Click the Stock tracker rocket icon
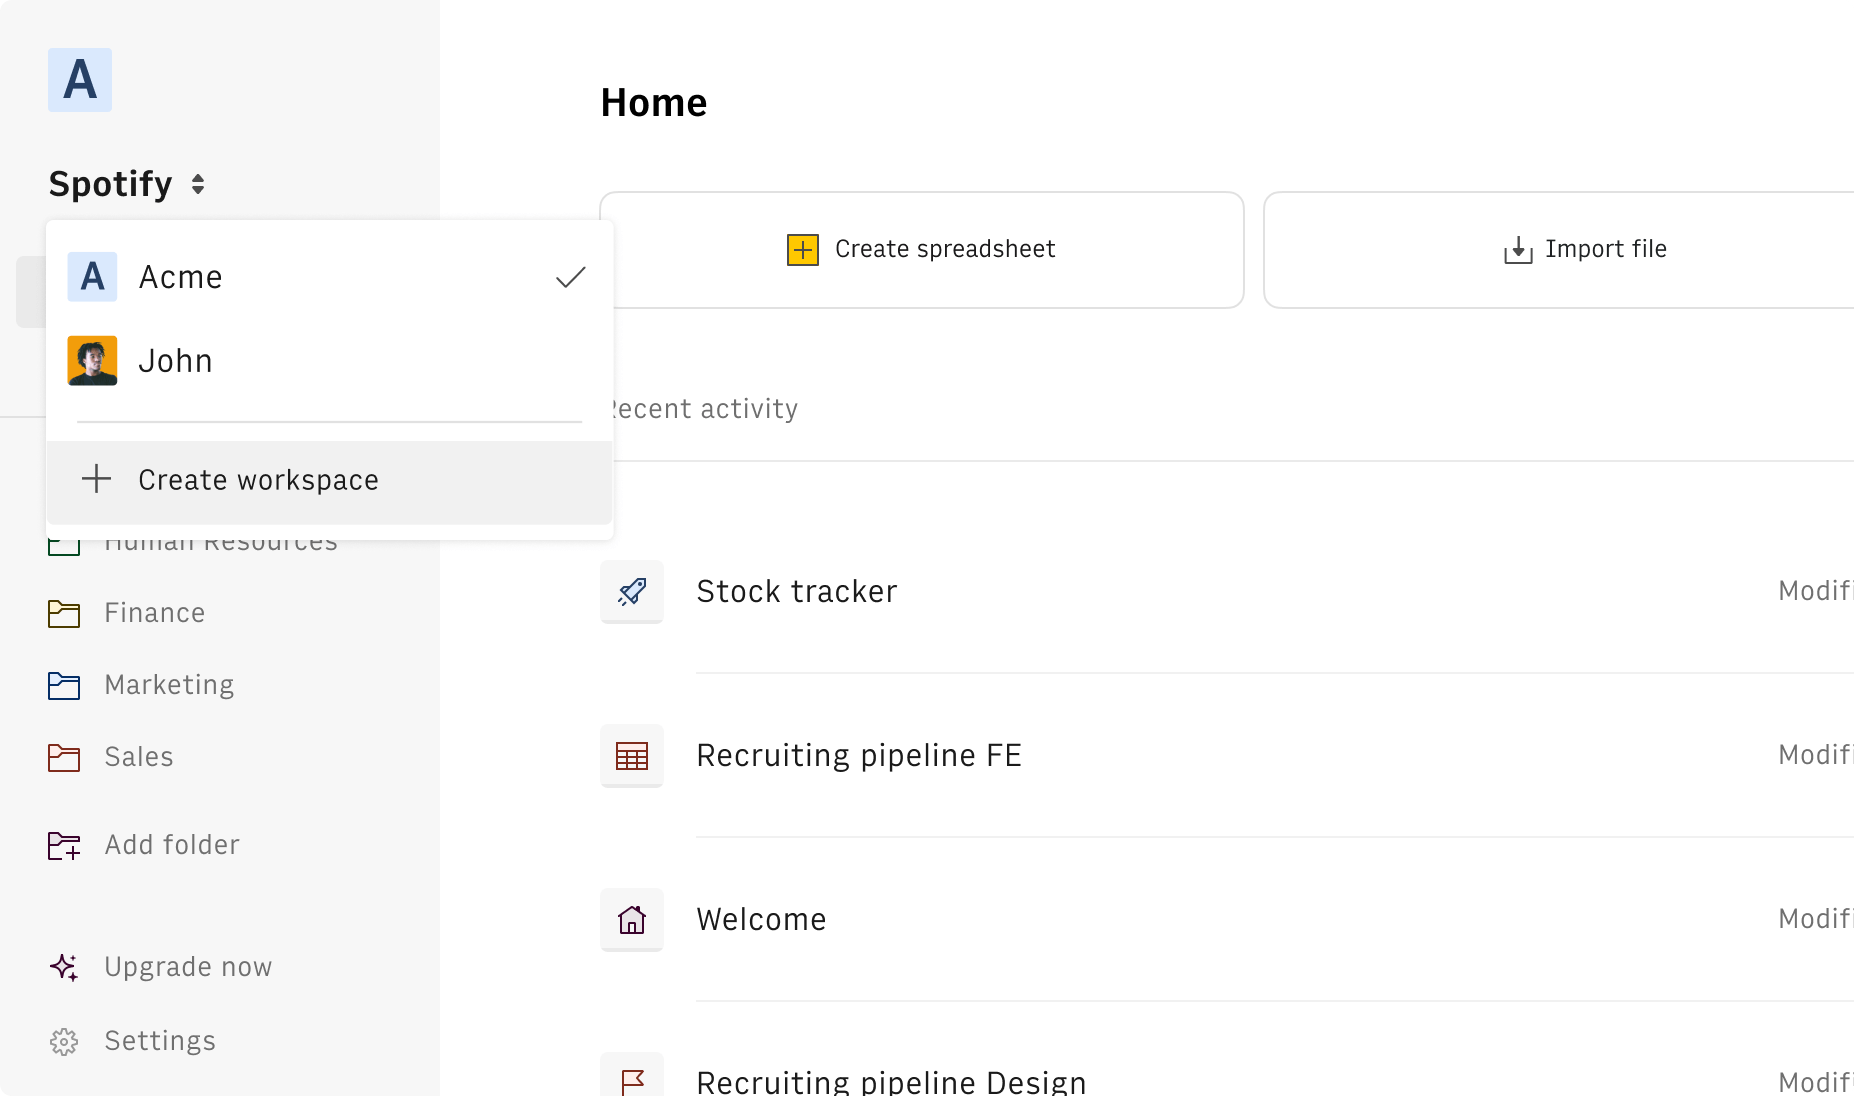Viewport: 1854px width, 1096px height. 631,592
